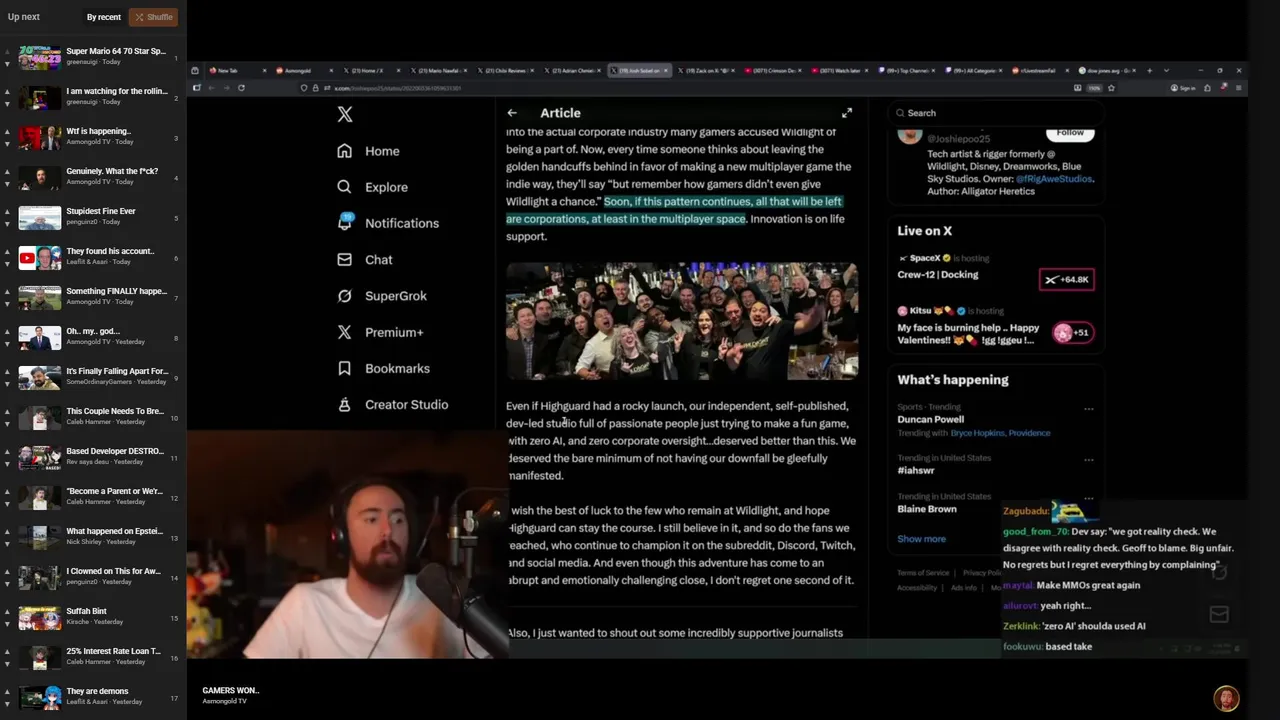Move 'Wtf is happening..' video up
This screenshot has width=1280, height=720.
point(7,131)
